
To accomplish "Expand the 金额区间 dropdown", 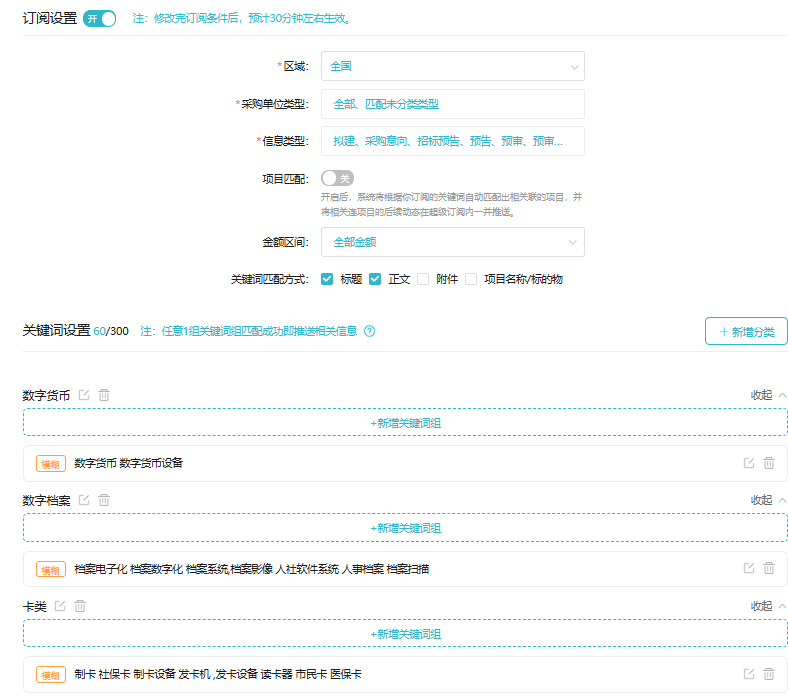I will coord(452,242).
